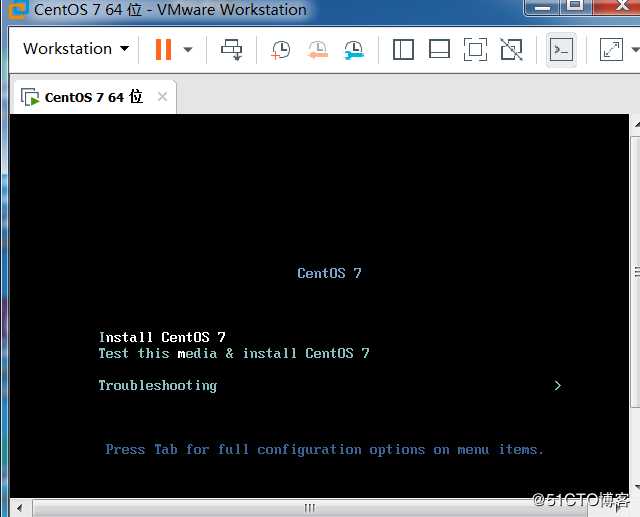Toggle the console view button
This screenshot has height=517, width=640.
(x=561, y=50)
